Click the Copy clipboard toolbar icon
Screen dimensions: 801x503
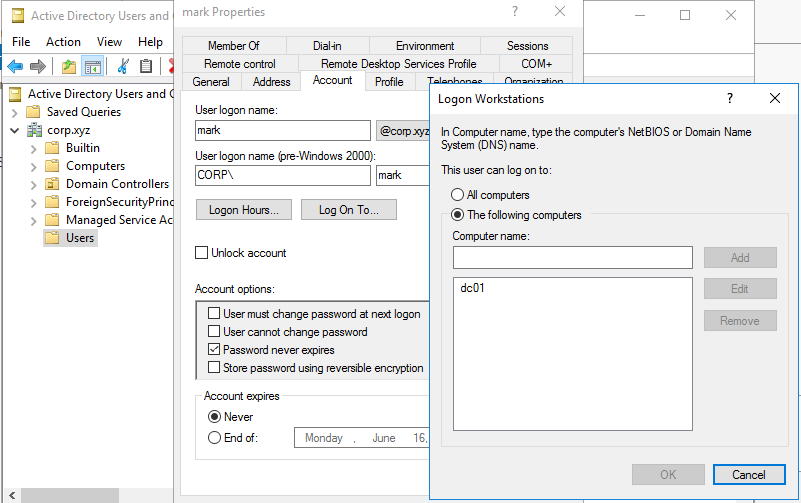[x=146, y=67]
